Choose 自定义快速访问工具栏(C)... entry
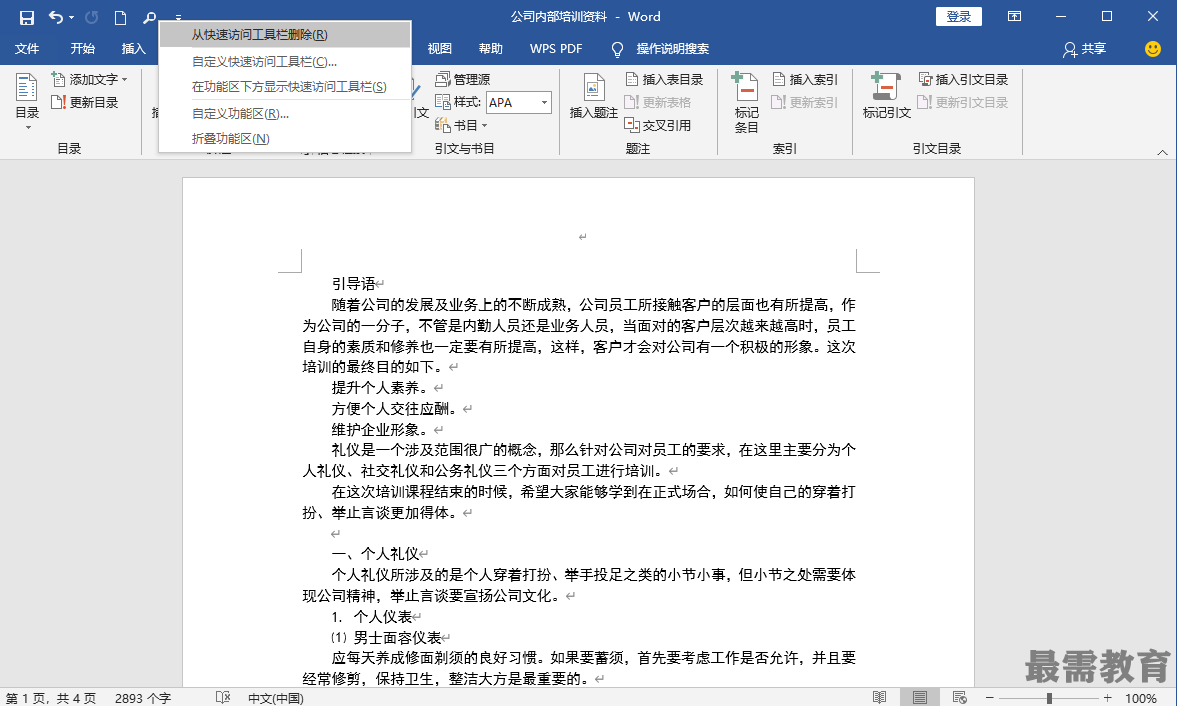 coord(285,62)
